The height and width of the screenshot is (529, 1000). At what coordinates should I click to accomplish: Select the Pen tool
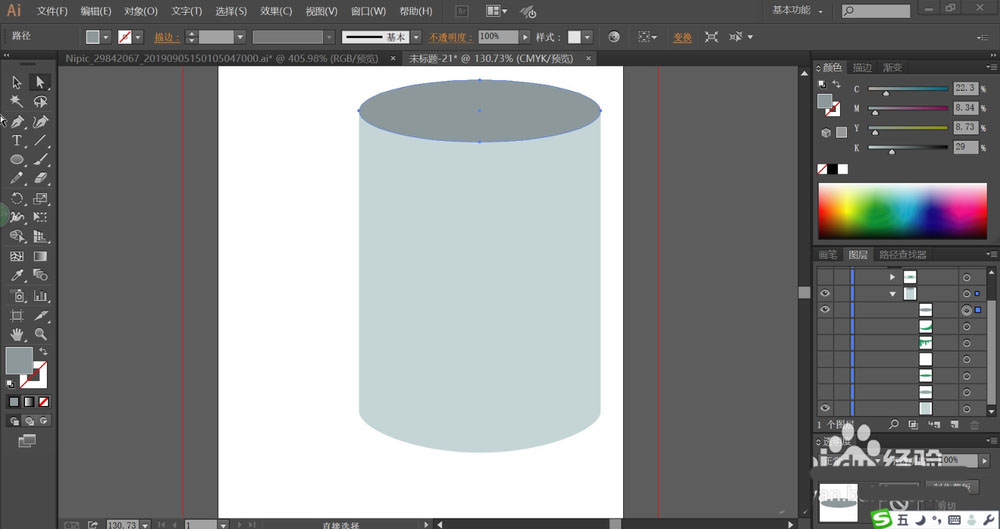(x=17, y=121)
